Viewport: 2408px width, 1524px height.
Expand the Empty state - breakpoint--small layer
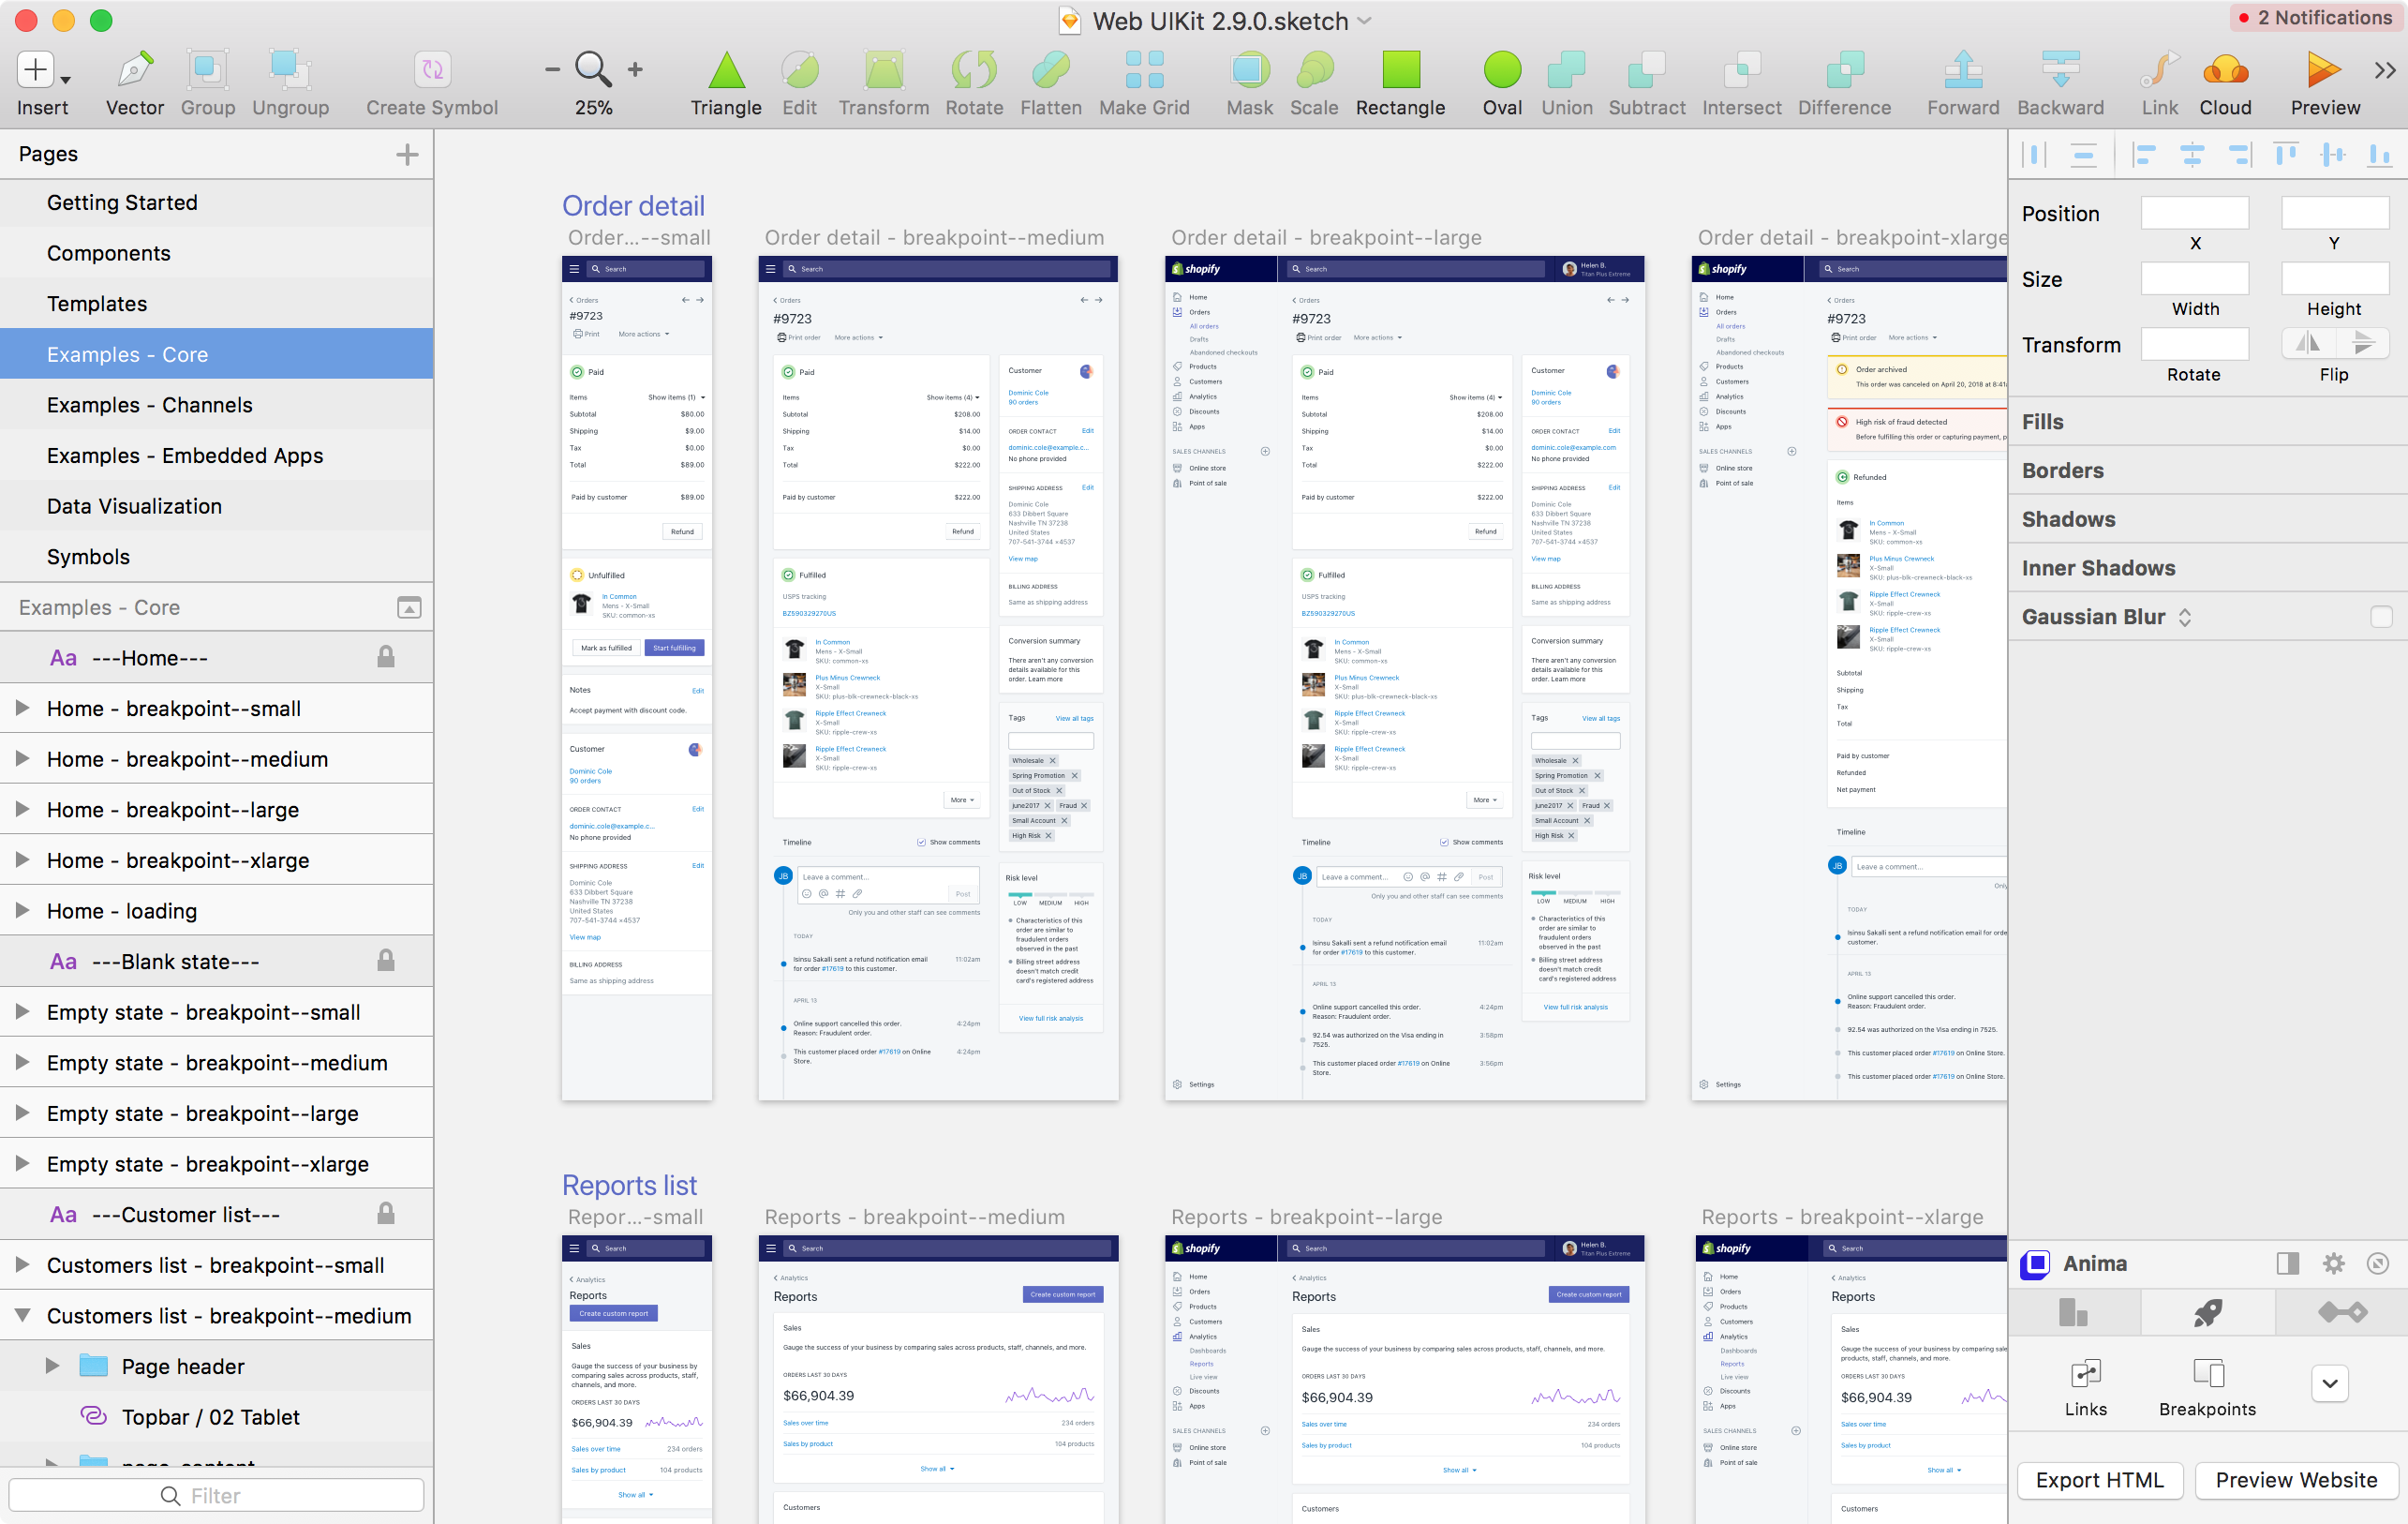click(x=22, y=1011)
